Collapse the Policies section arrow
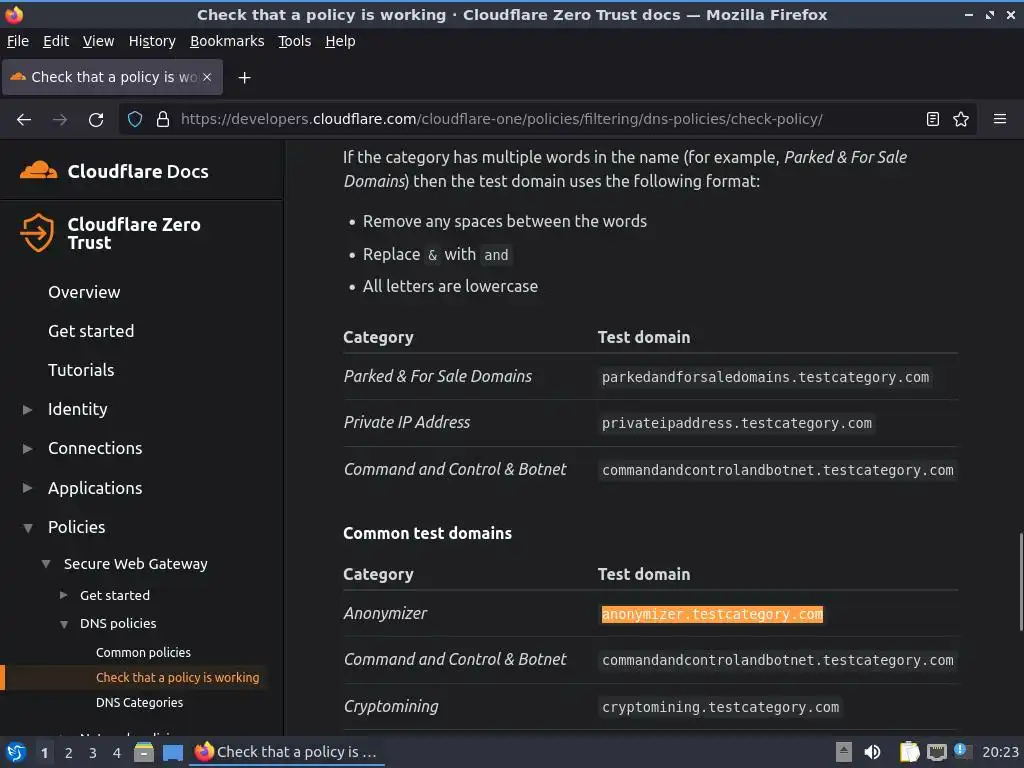Image resolution: width=1024 pixels, height=768 pixels. [x=27, y=528]
